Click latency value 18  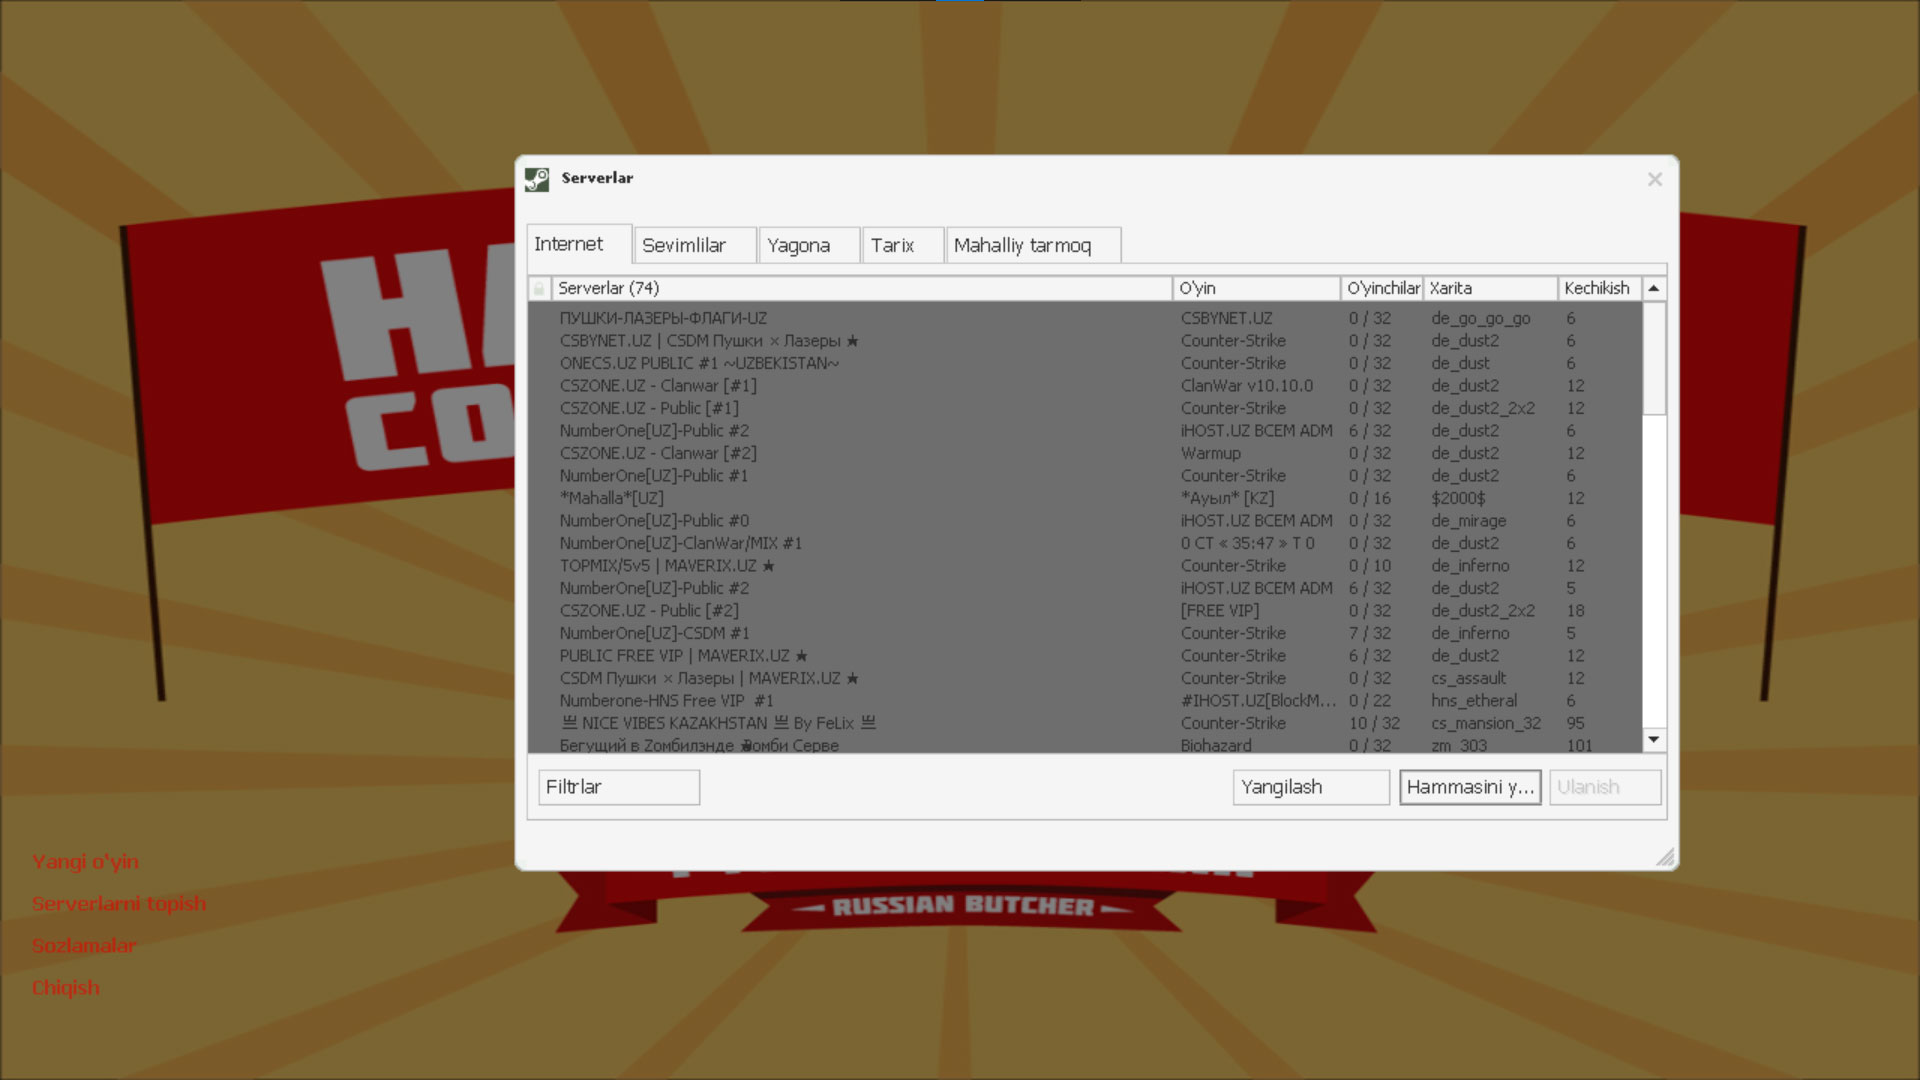click(1575, 611)
